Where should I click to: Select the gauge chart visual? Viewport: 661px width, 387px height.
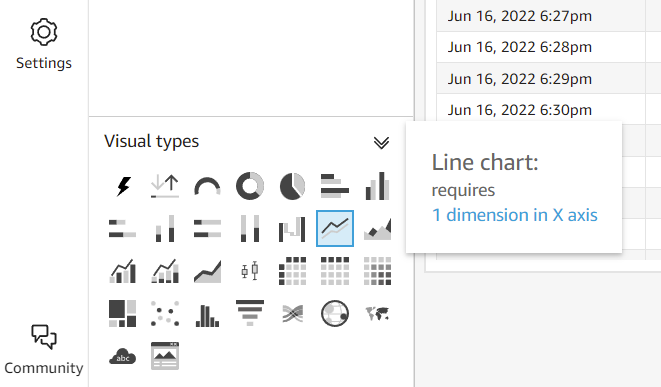(x=207, y=186)
